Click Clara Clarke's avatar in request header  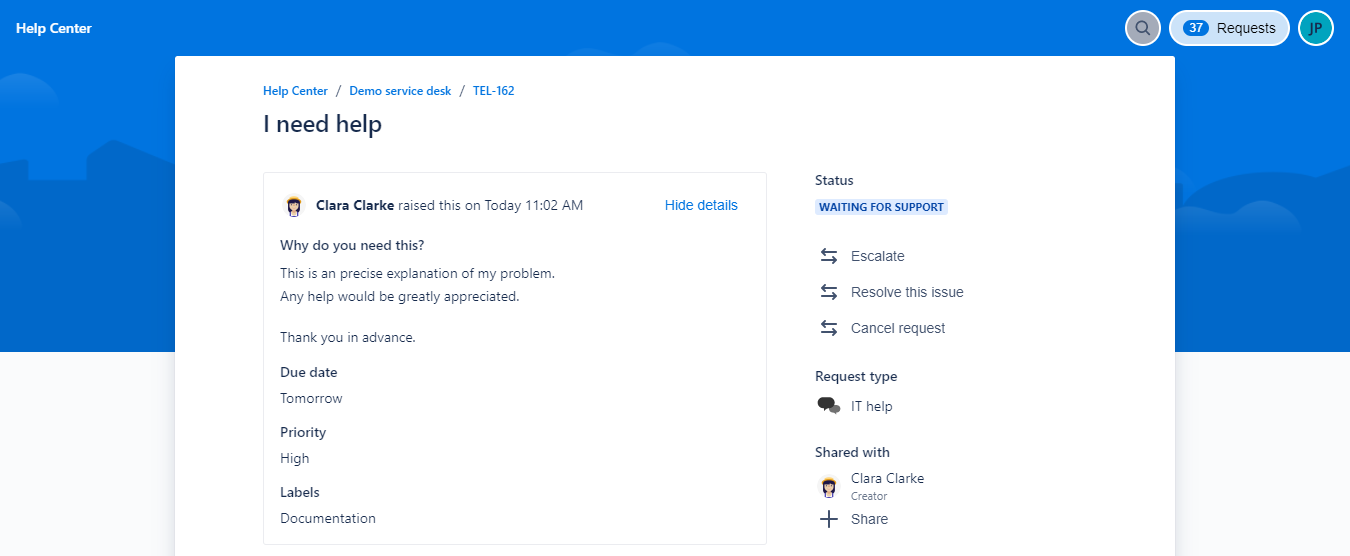[x=293, y=206]
